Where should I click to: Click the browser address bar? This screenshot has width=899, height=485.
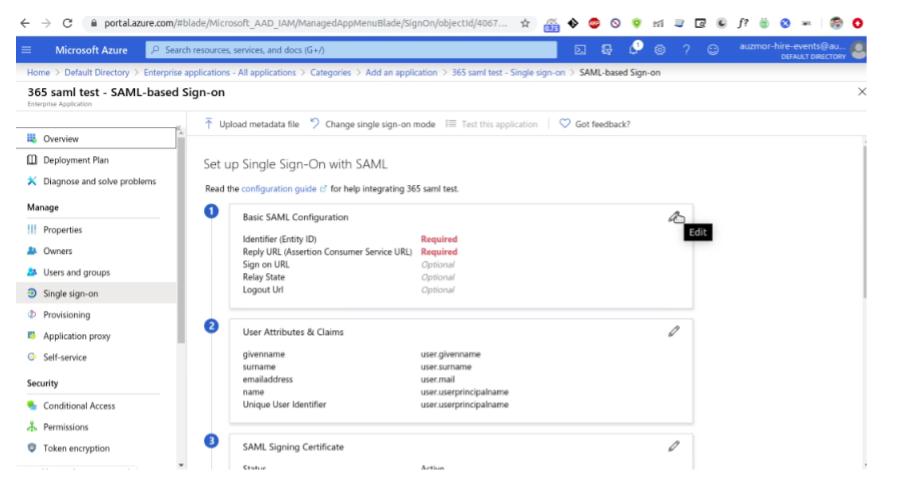click(305, 23)
